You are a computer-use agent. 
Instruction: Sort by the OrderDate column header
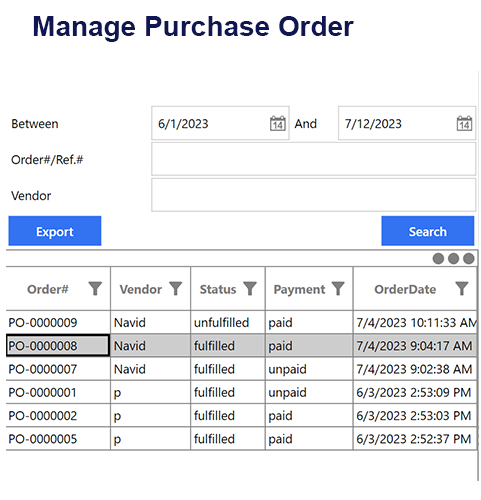pyautogui.click(x=405, y=289)
